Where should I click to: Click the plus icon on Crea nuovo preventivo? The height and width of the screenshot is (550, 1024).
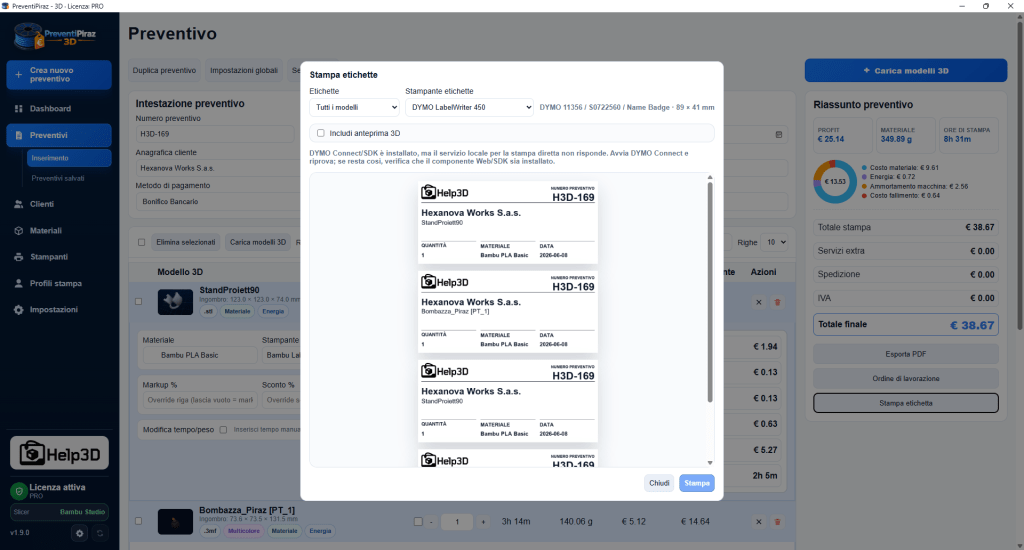tap(18, 74)
